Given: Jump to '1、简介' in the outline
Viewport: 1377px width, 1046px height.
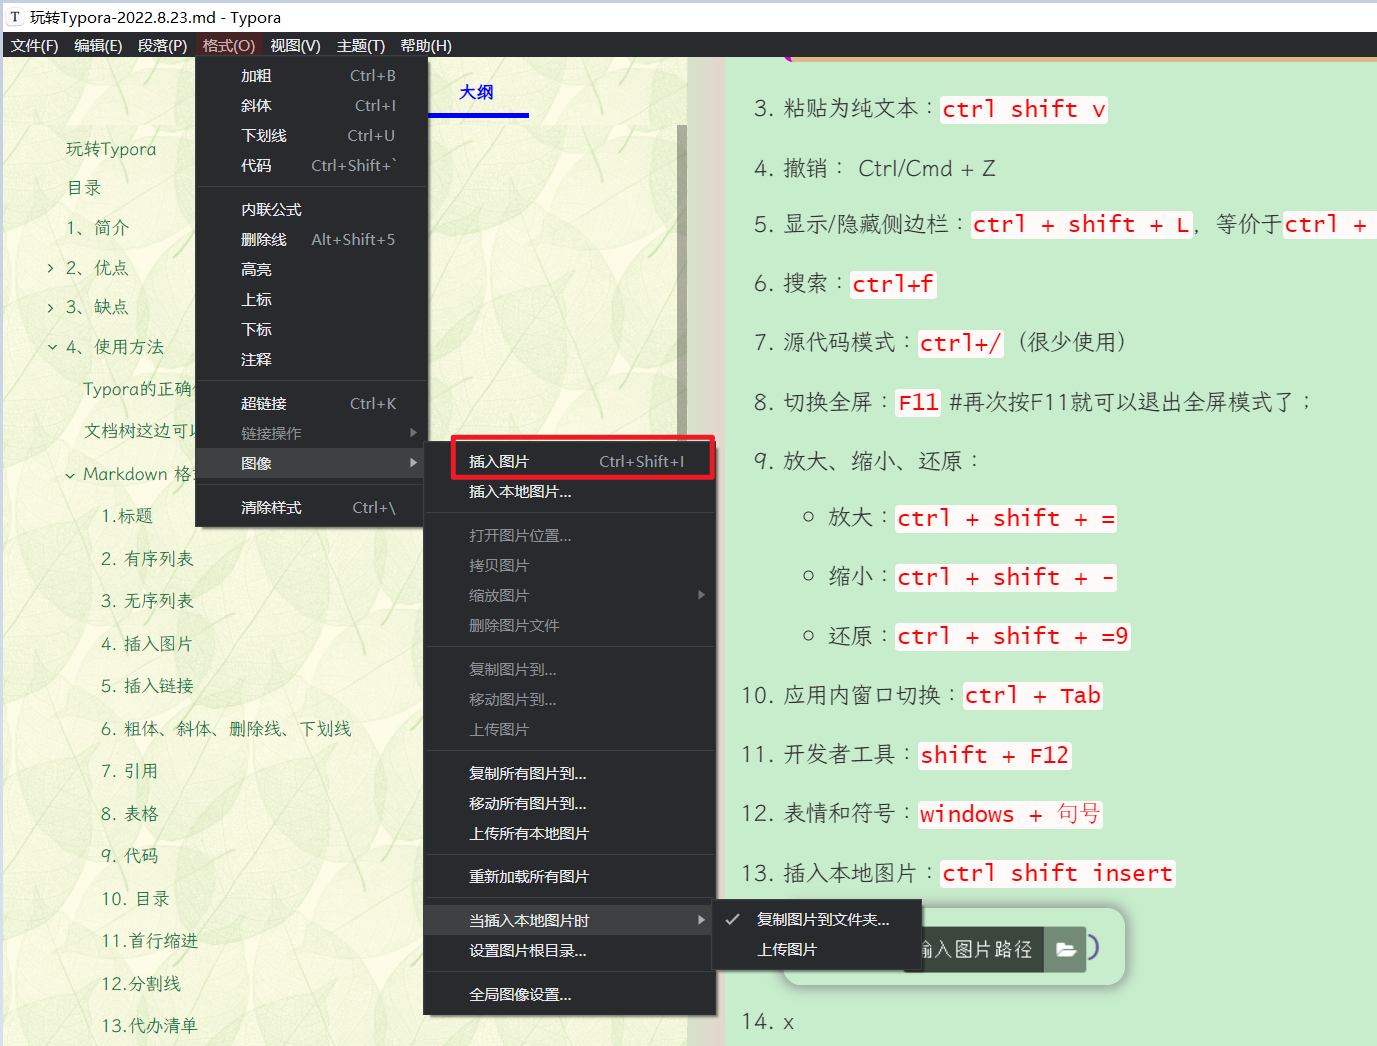Looking at the screenshot, I should 98,228.
